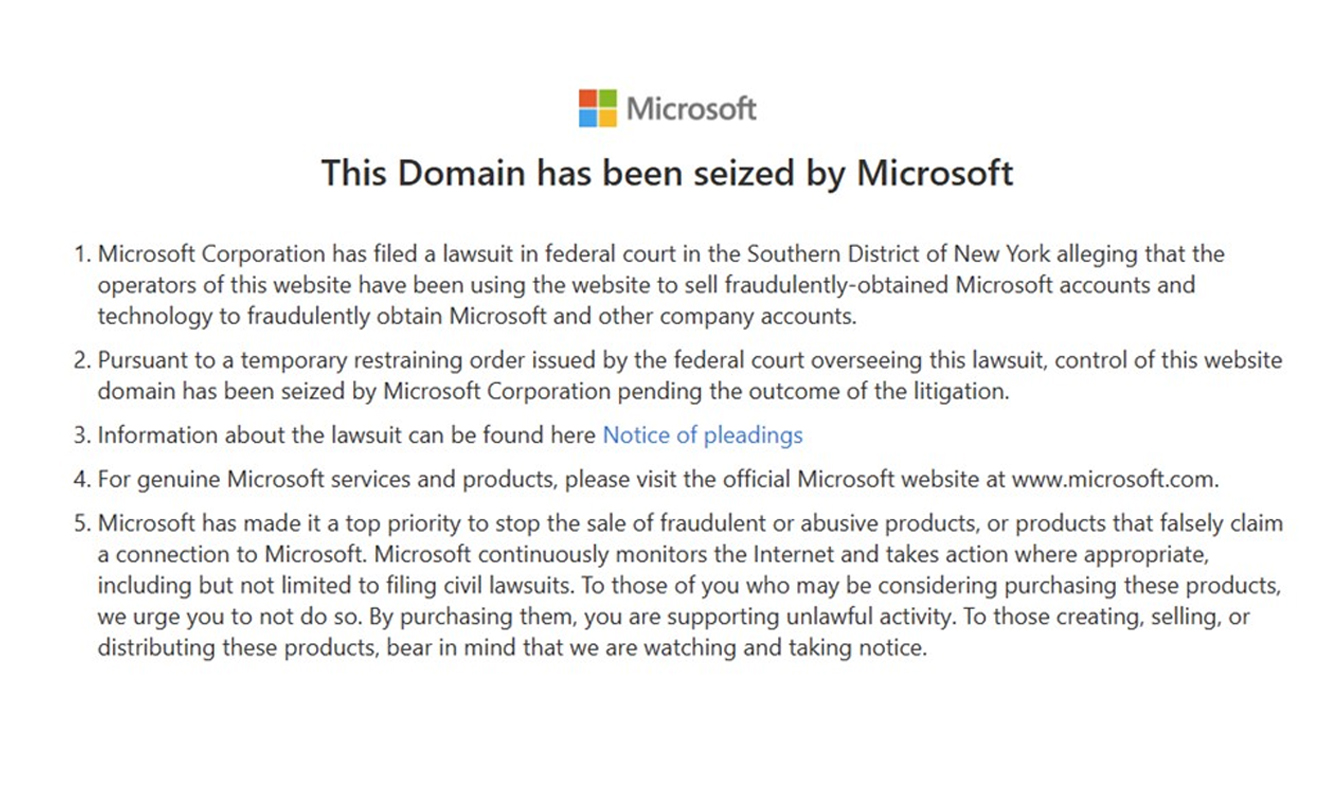Image resolution: width=1342 pixels, height=801 pixels.
Task: Select the list number 1 marker
Action: (82, 254)
